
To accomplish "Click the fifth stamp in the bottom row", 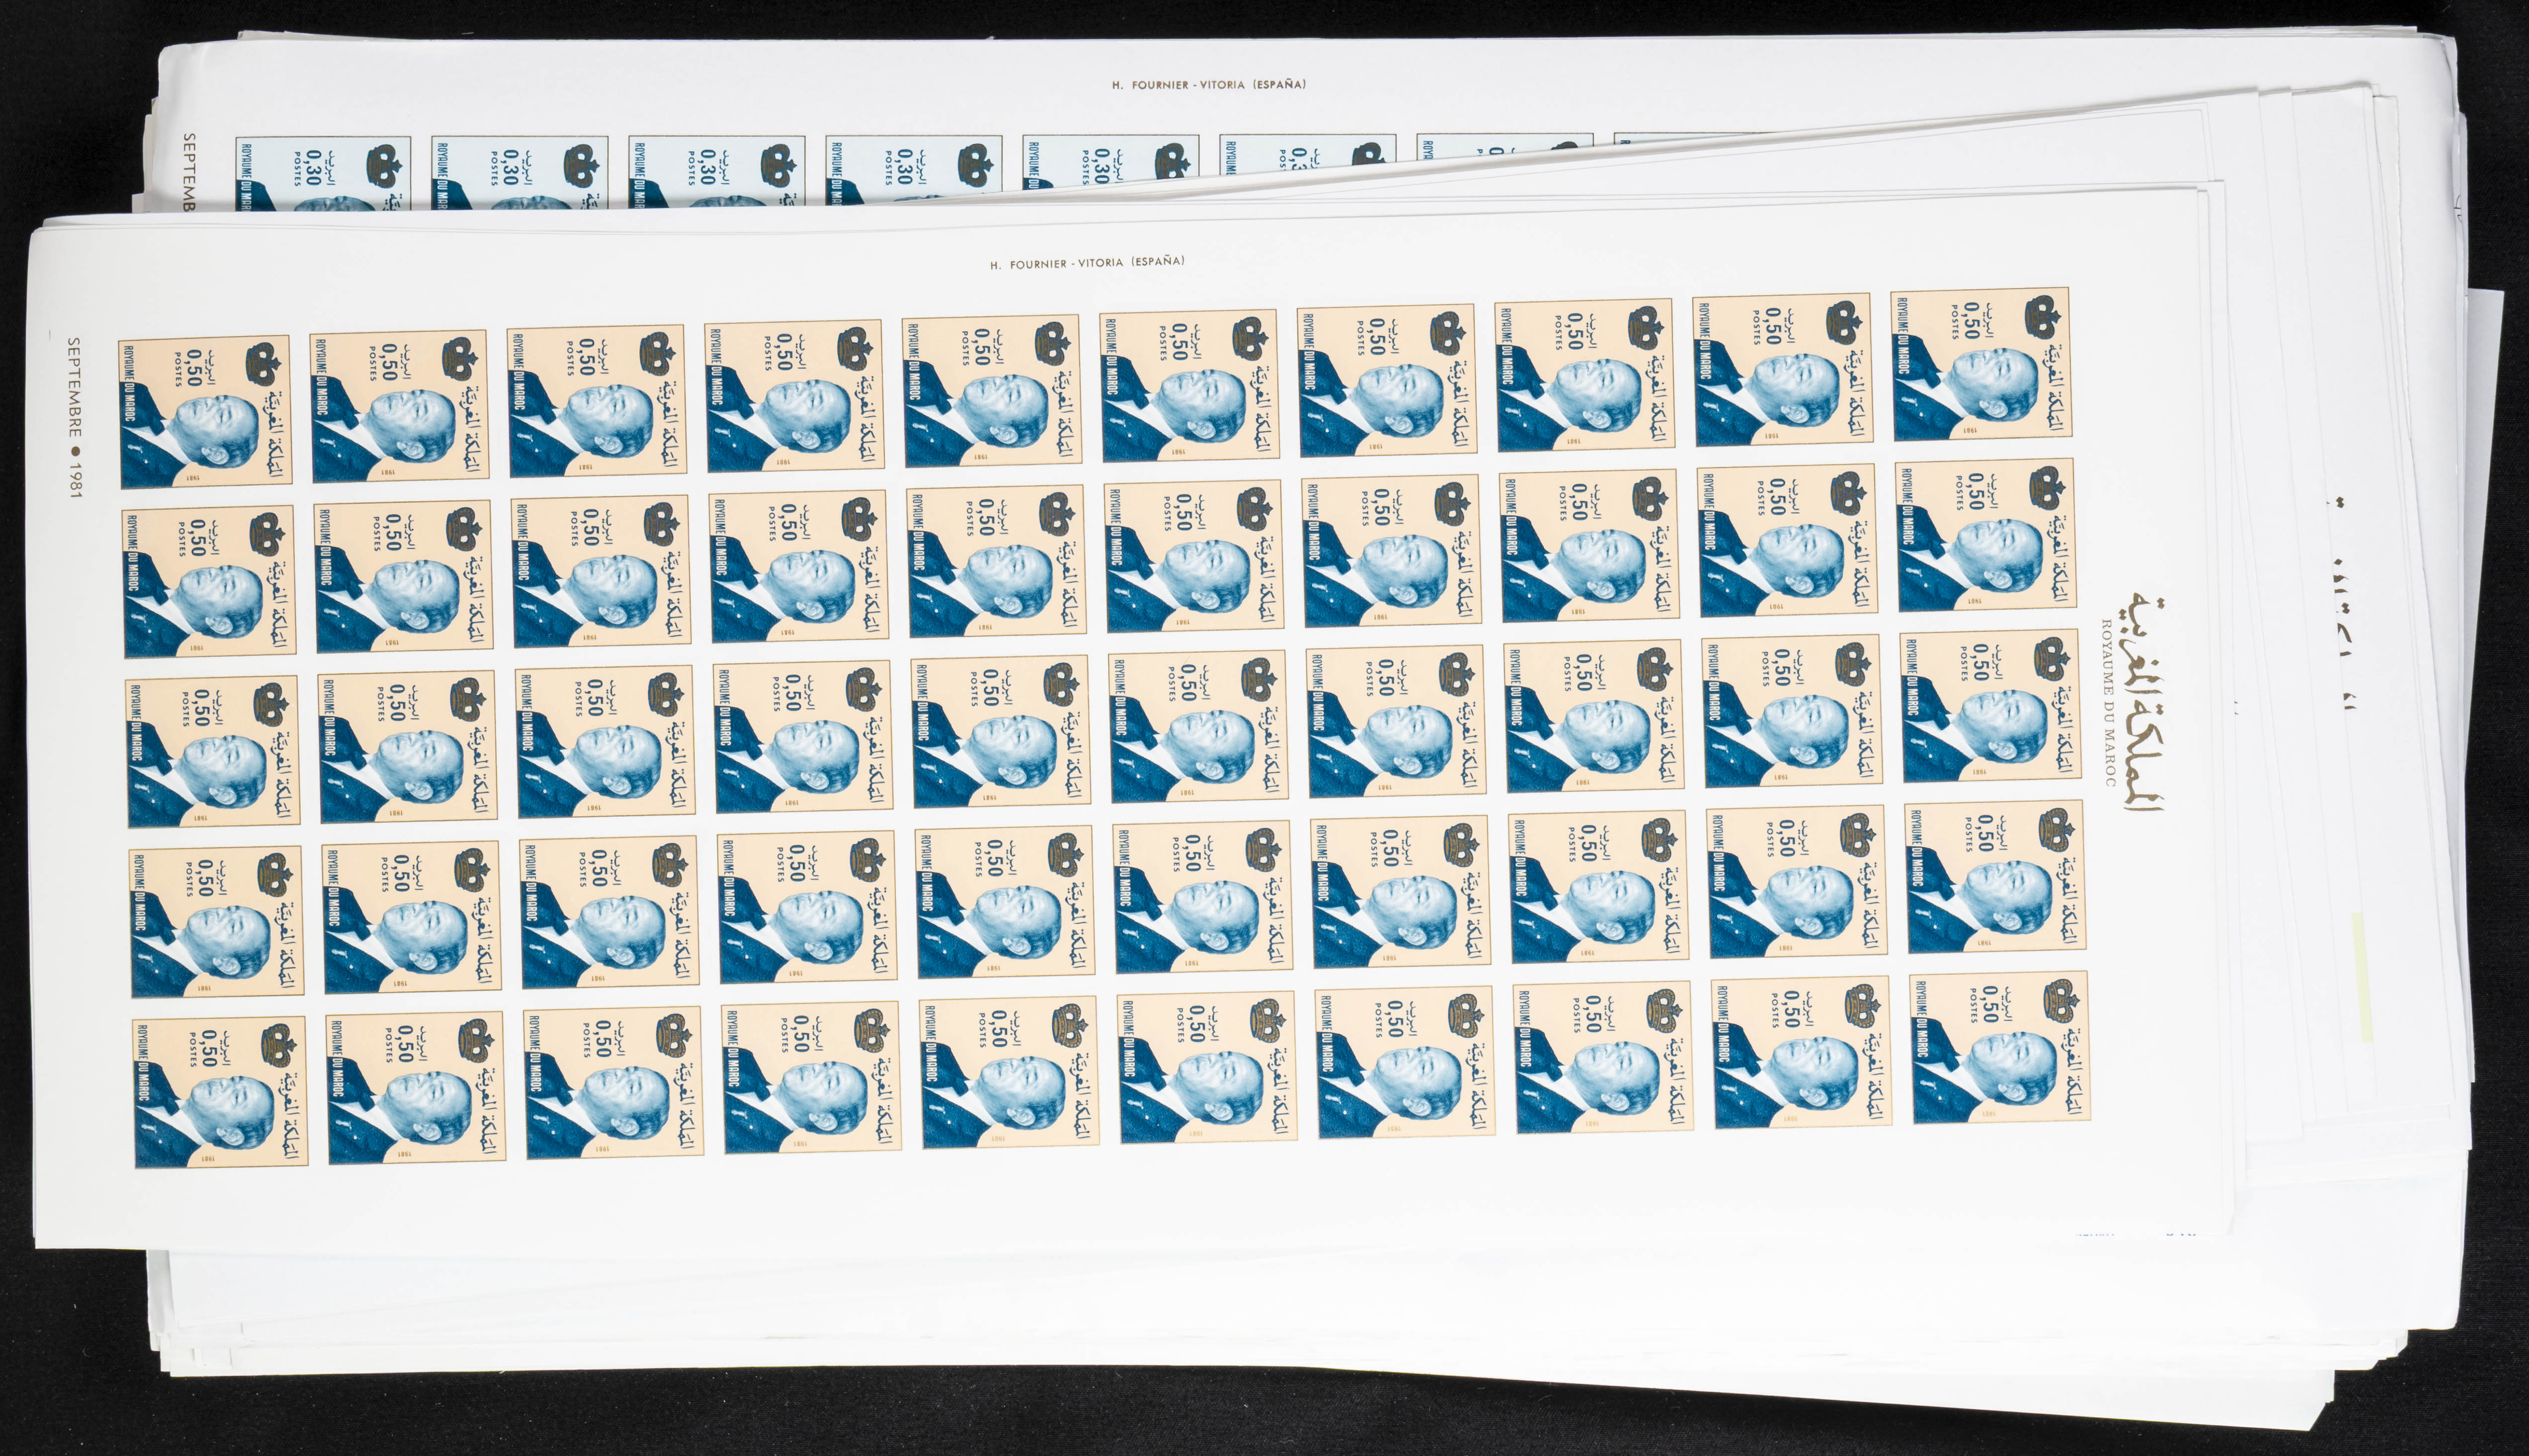I will tap(1010, 1072).
